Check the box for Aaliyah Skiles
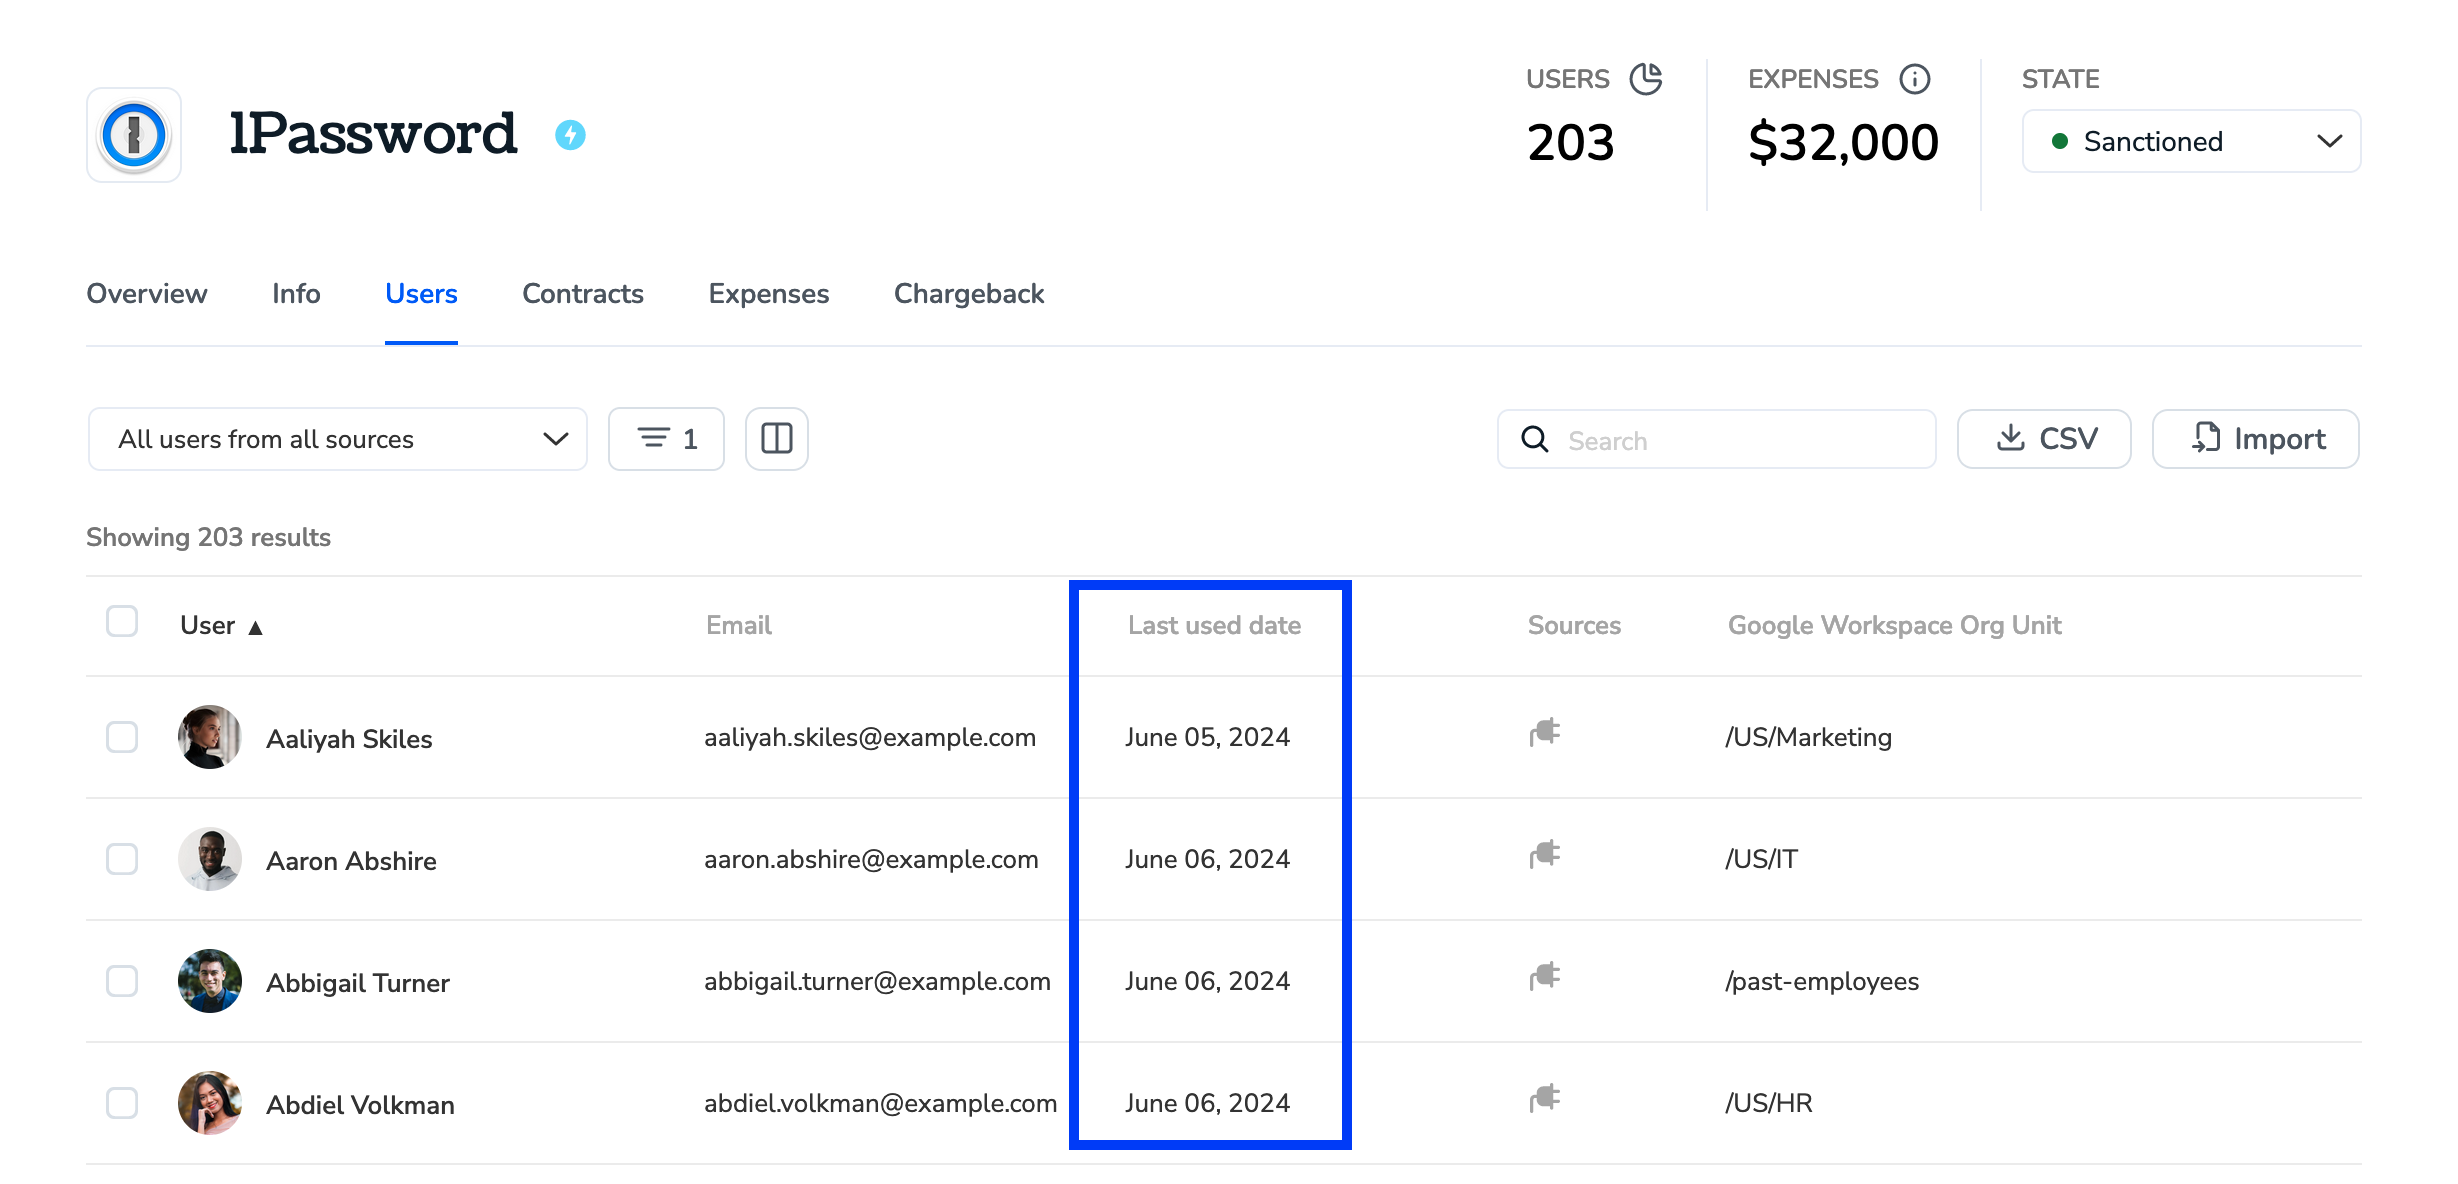The image size is (2458, 1184). [x=122, y=737]
